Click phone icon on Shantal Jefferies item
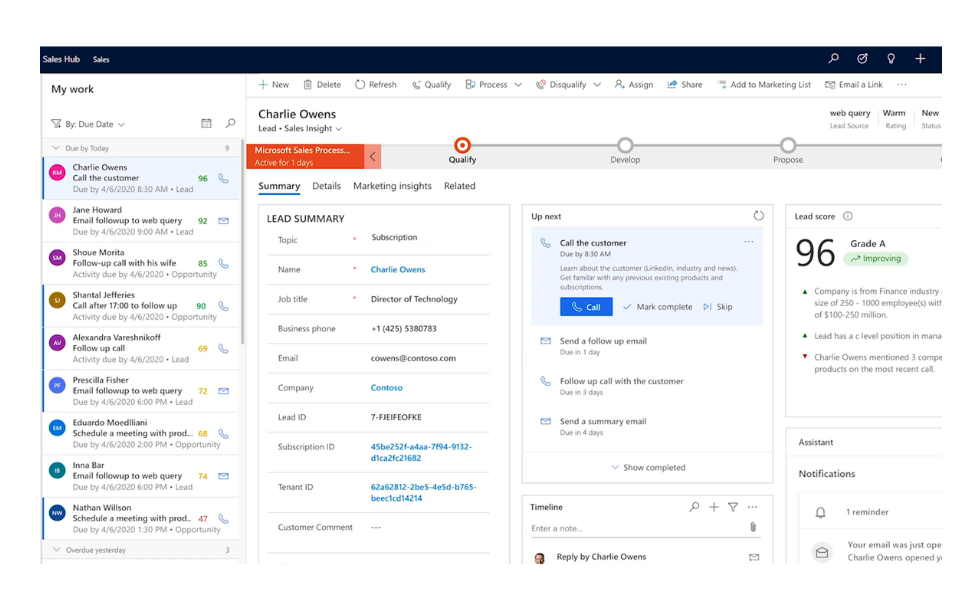The image size is (960, 600). coord(223,306)
